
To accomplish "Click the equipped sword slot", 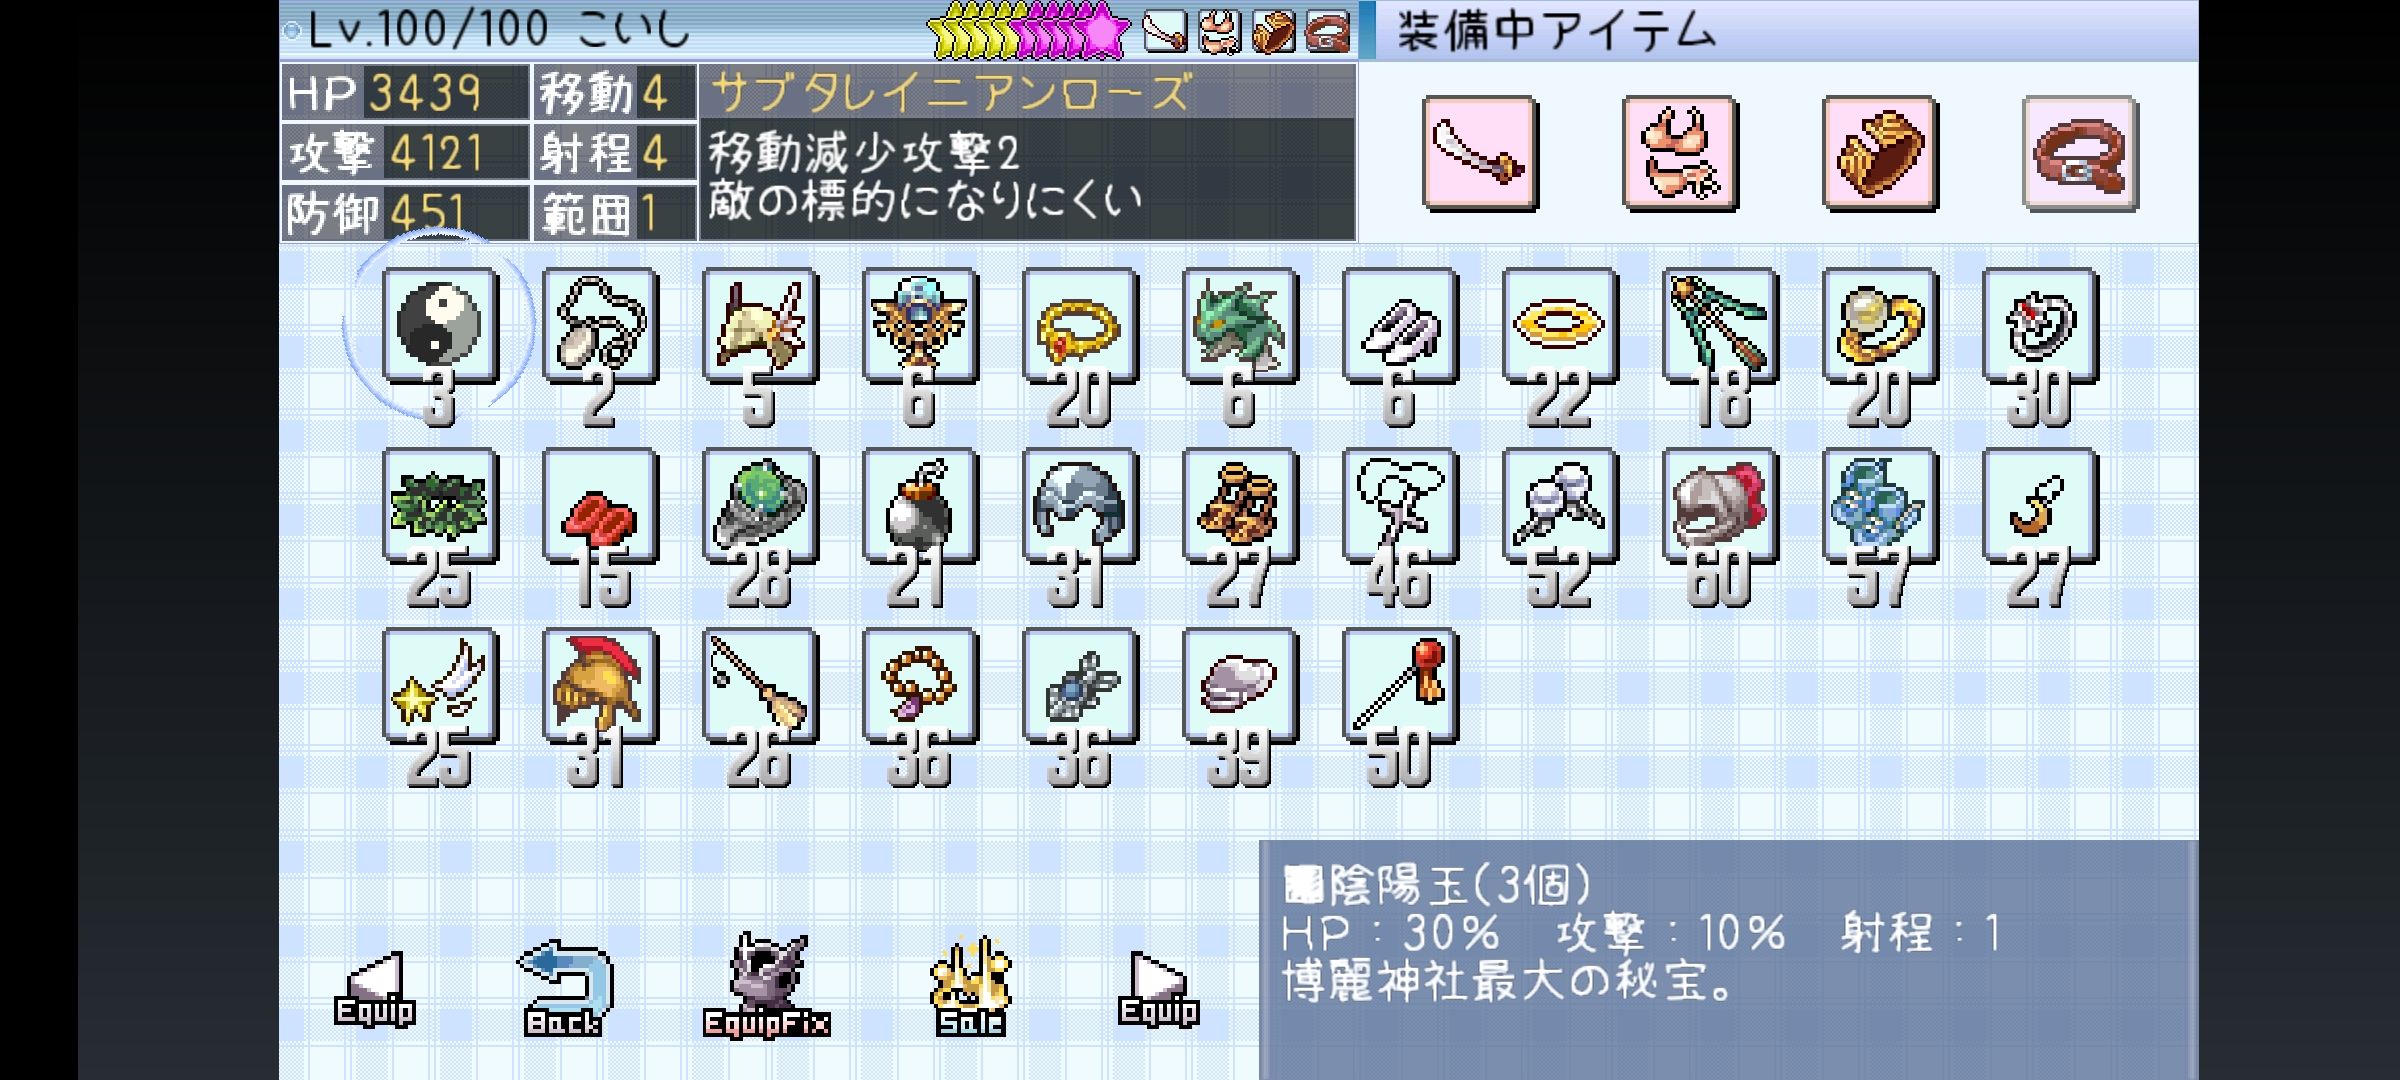I will tap(1480, 153).
